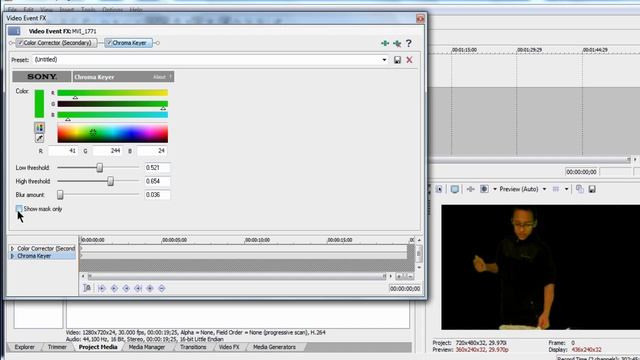Click the R value field showing 41

coord(63,151)
